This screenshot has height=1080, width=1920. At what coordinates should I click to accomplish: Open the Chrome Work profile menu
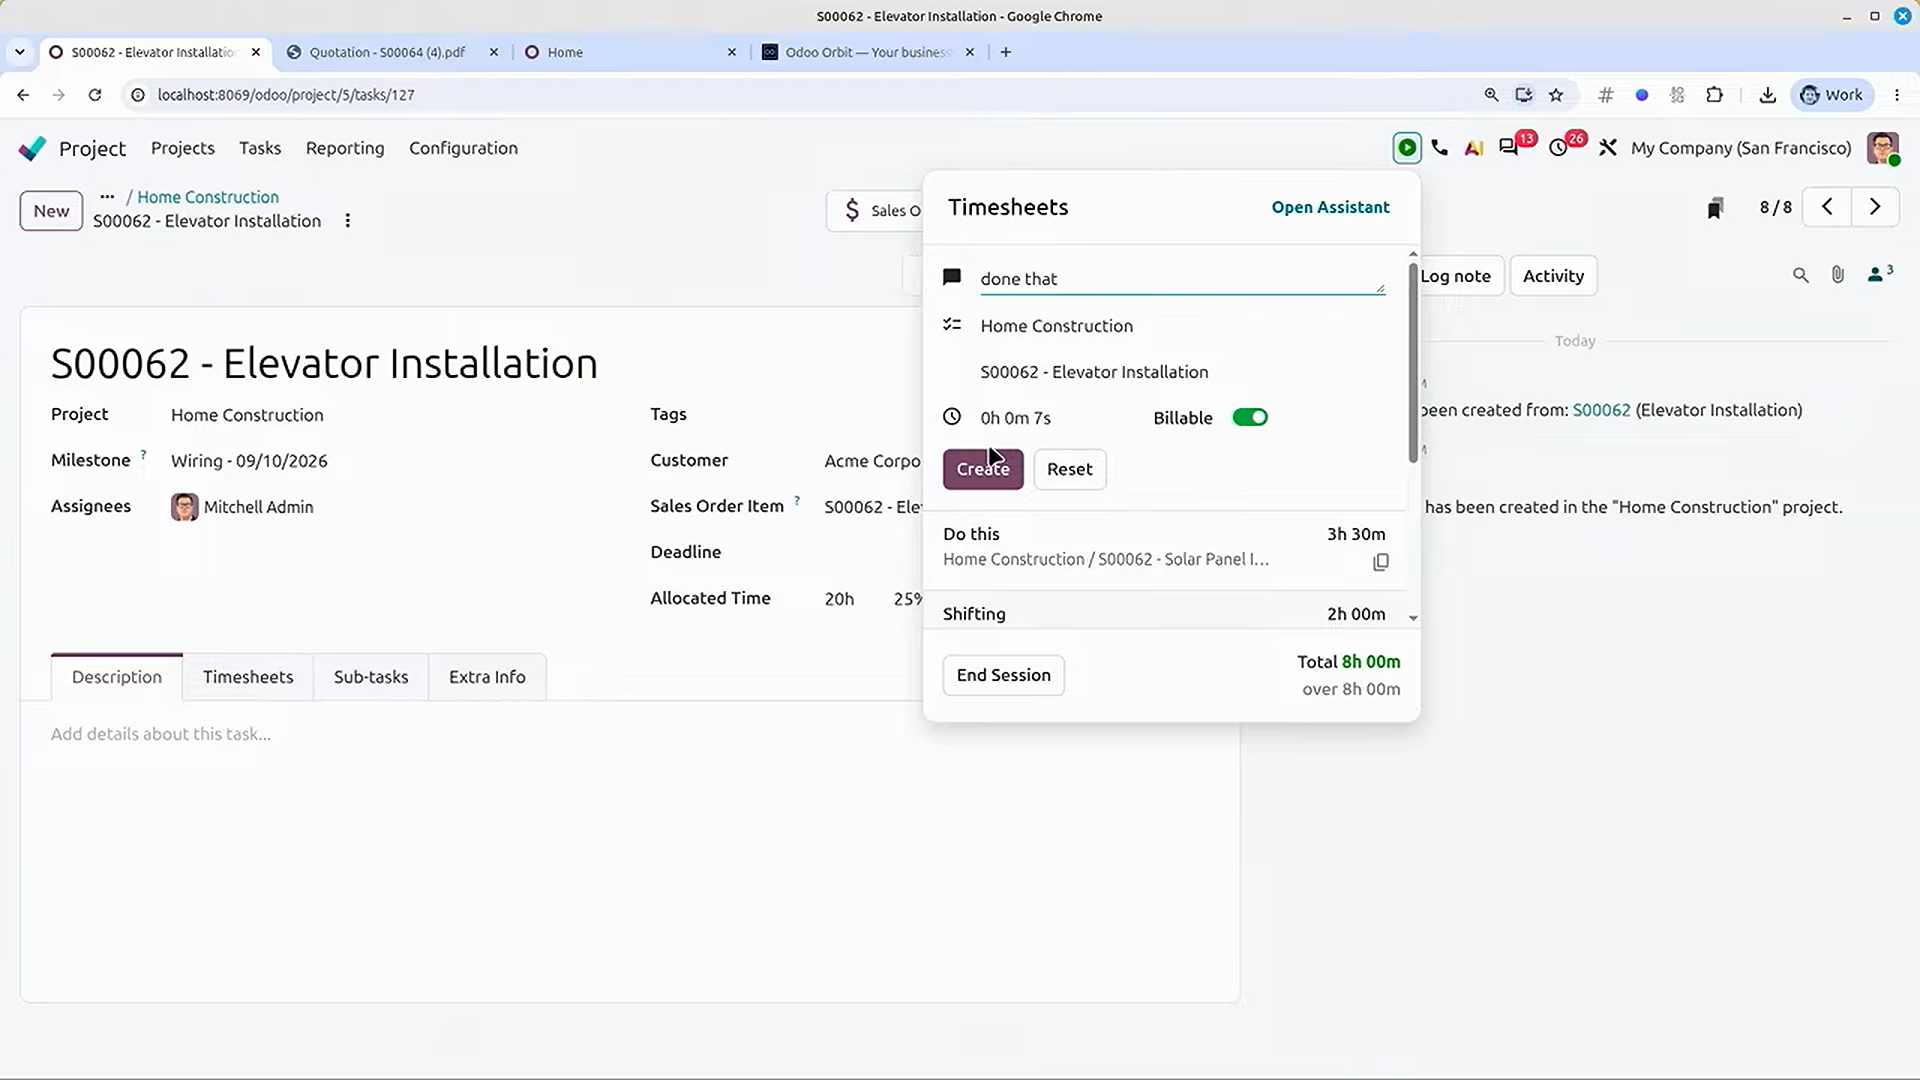1831,95
